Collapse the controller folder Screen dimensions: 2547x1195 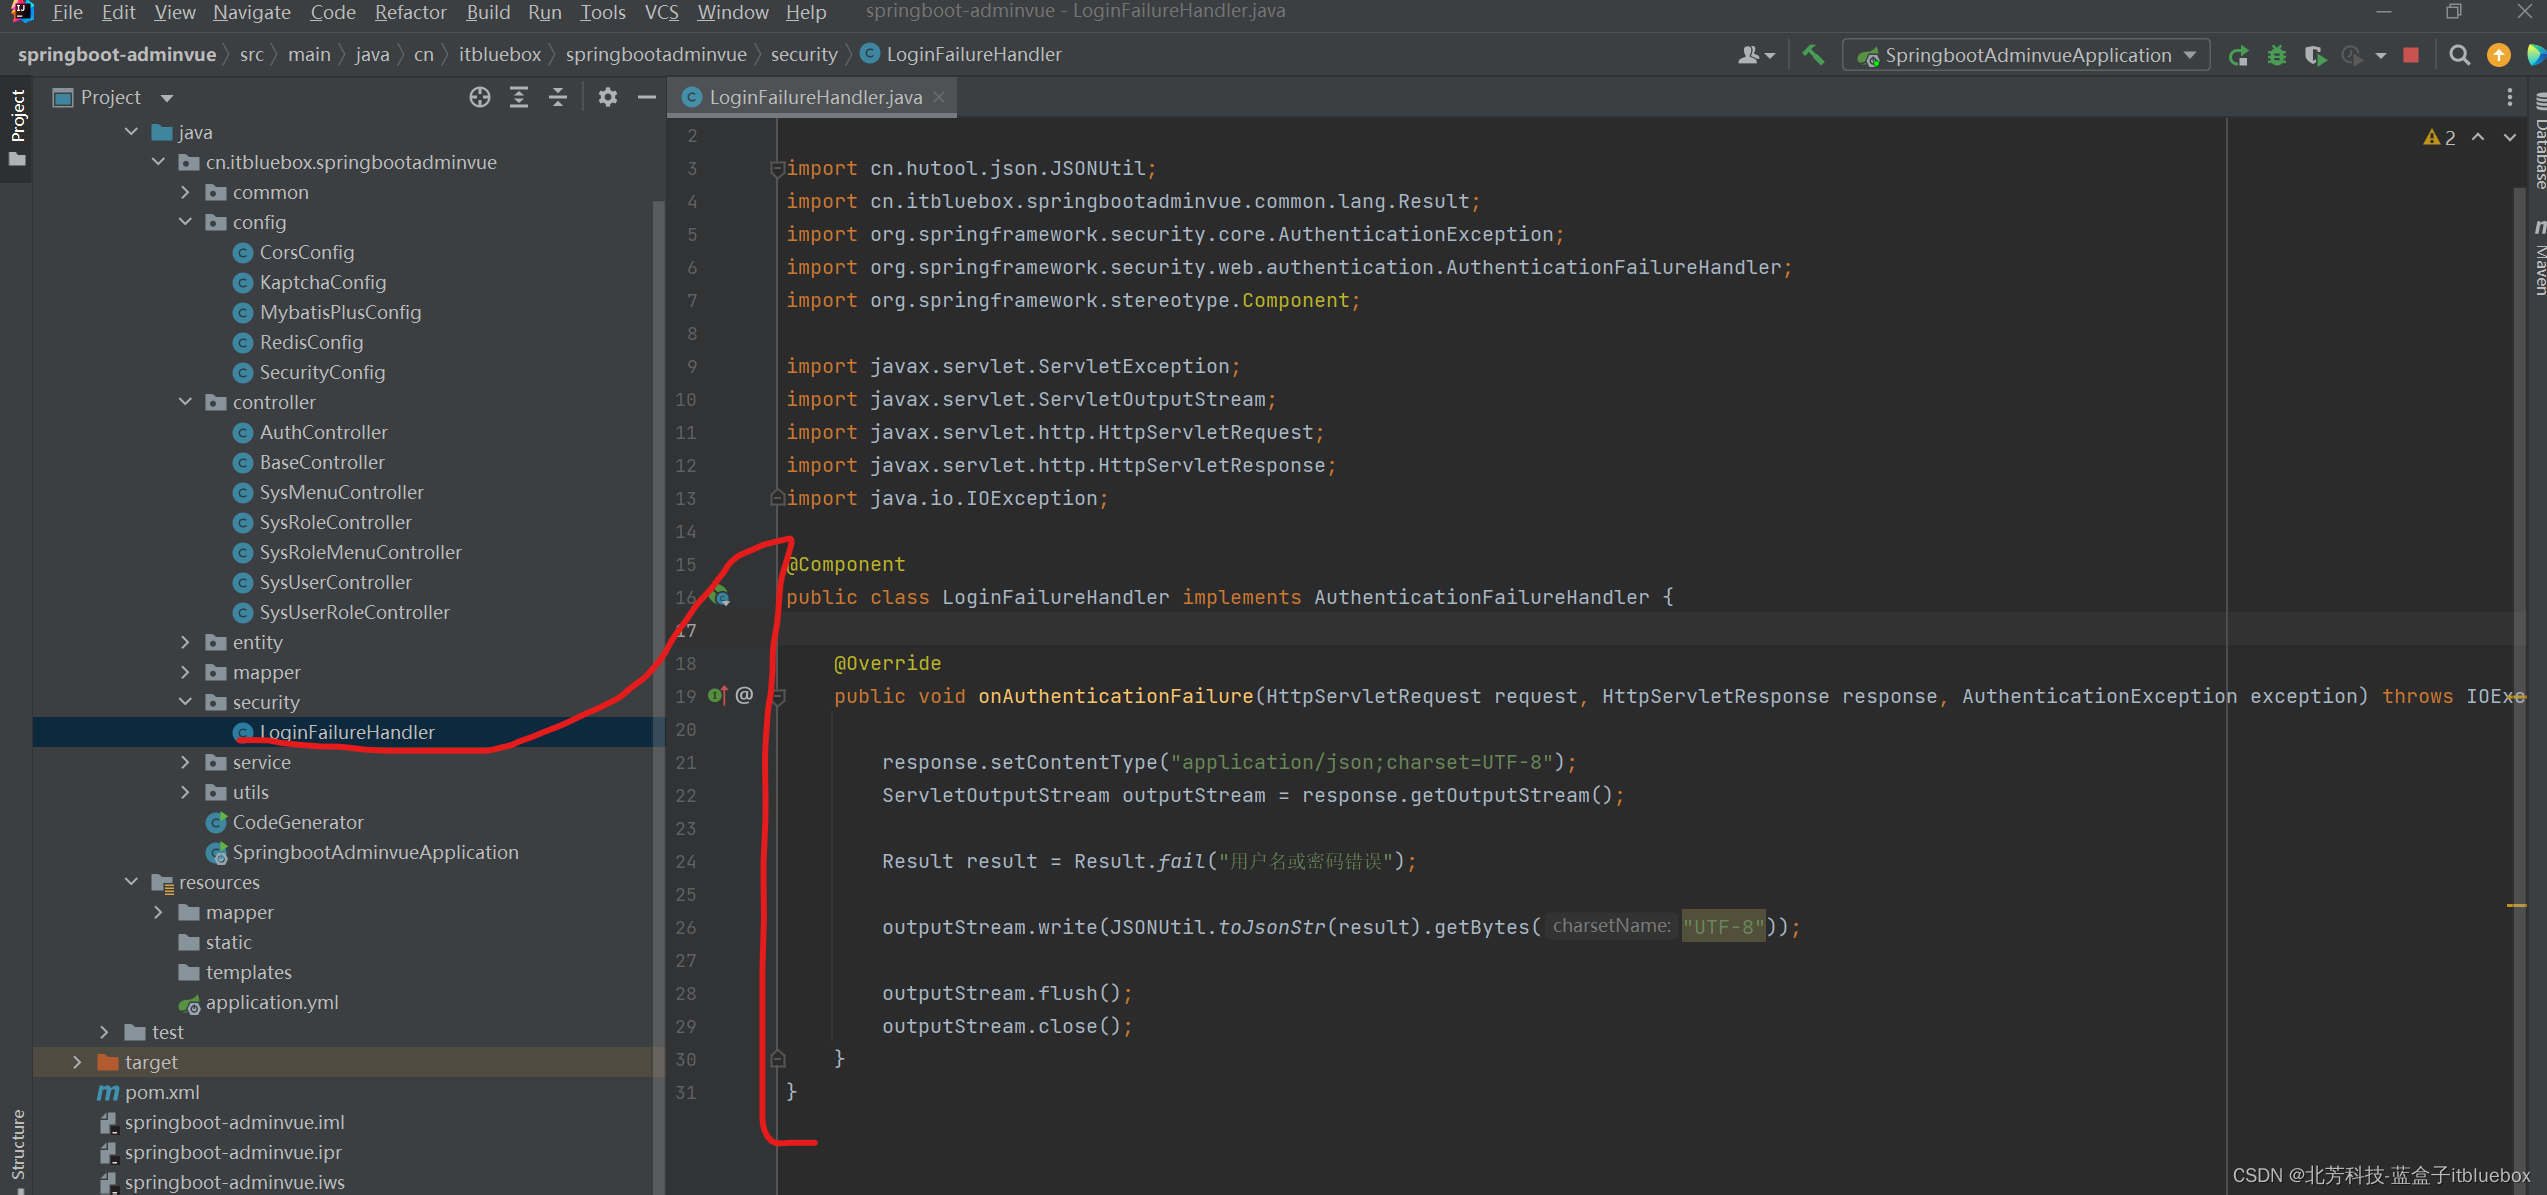pyautogui.click(x=186, y=402)
